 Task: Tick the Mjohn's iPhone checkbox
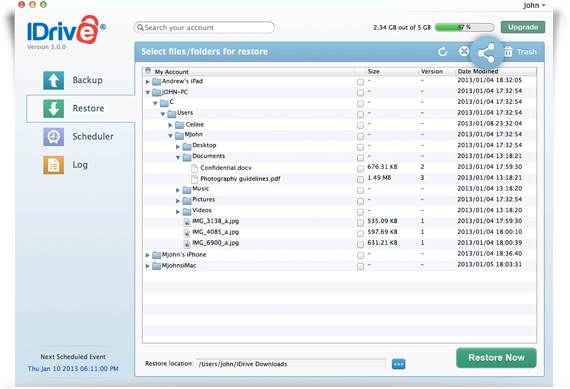(x=360, y=256)
